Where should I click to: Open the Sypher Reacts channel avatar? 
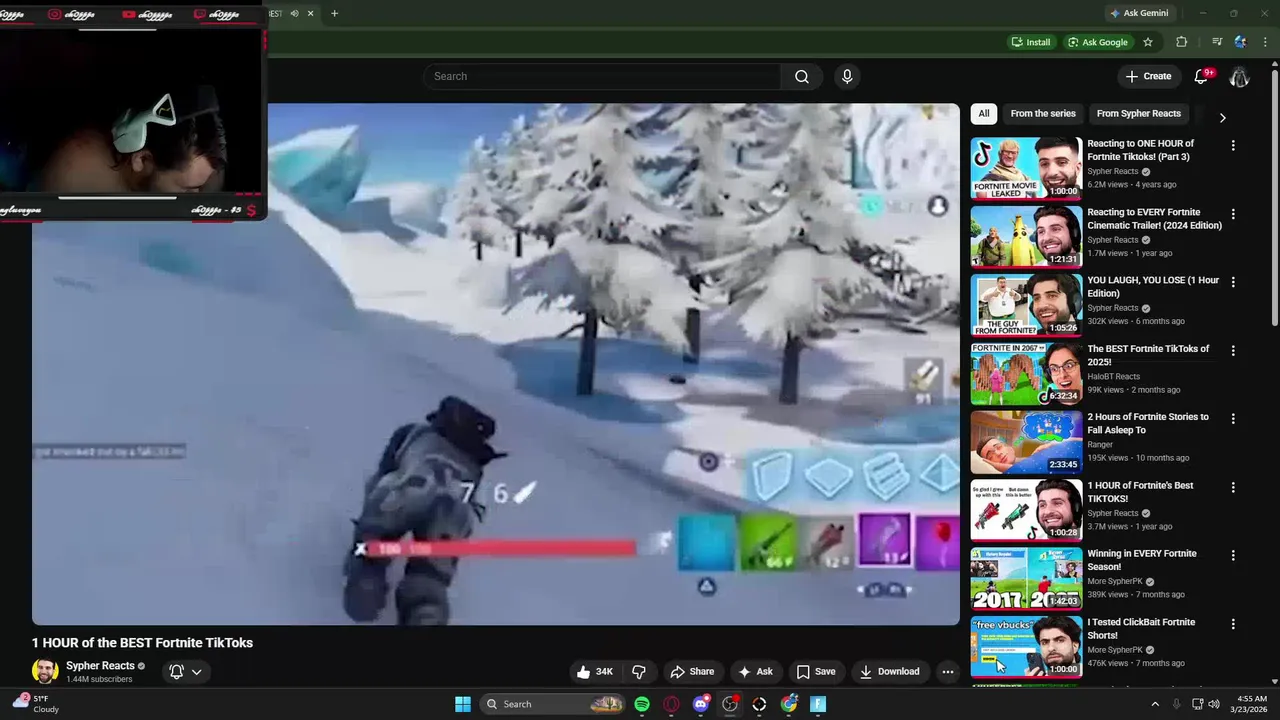point(45,671)
